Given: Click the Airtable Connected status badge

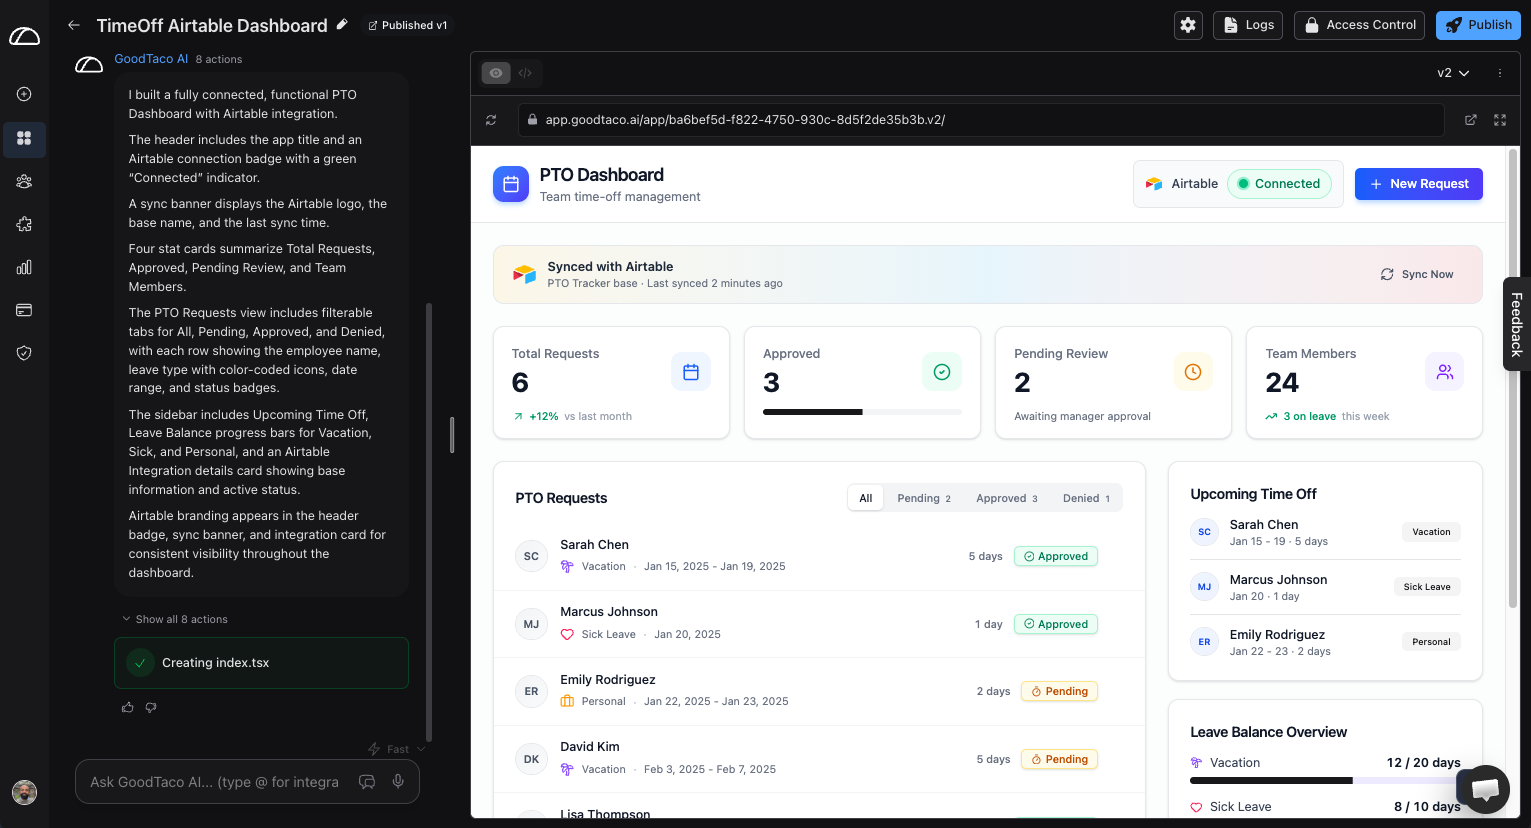Looking at the screenshot, I should 1279,184.
